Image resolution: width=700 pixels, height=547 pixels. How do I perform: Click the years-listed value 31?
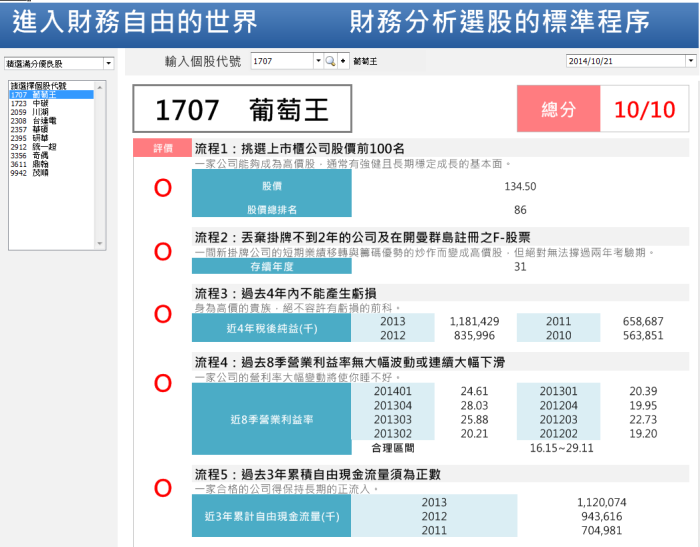pos(520,267)
